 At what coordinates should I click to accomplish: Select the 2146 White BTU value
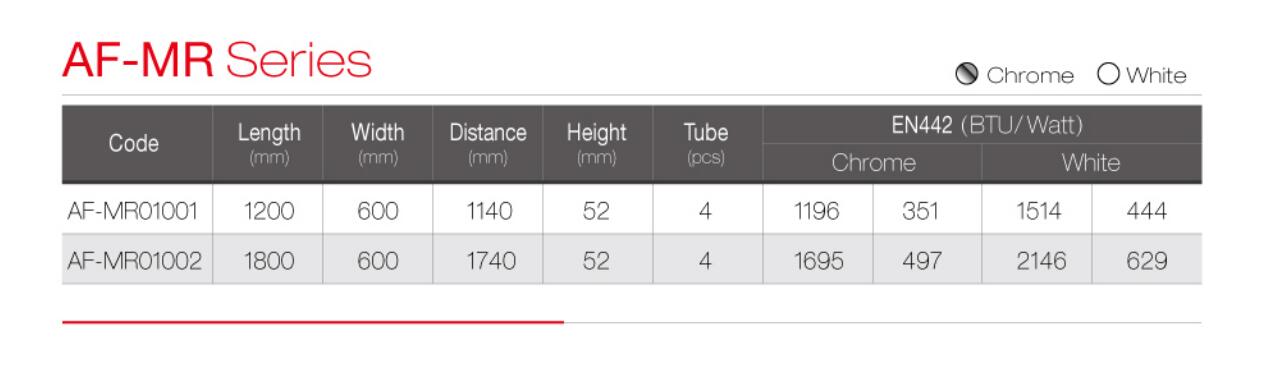click(1037, 259)
